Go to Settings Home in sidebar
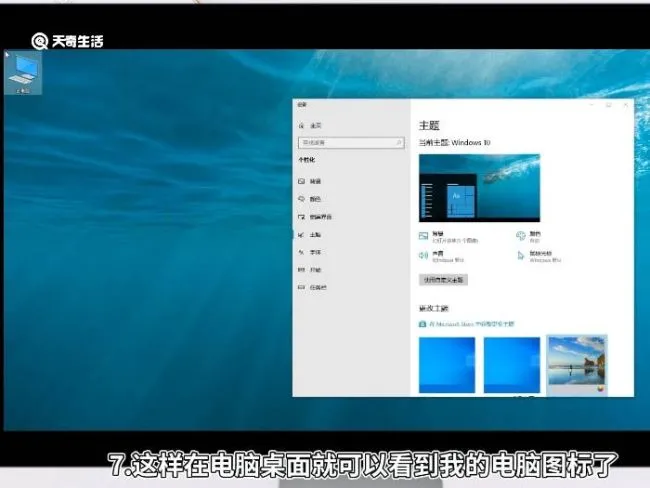650x488 pixels. tap(310, 125)
